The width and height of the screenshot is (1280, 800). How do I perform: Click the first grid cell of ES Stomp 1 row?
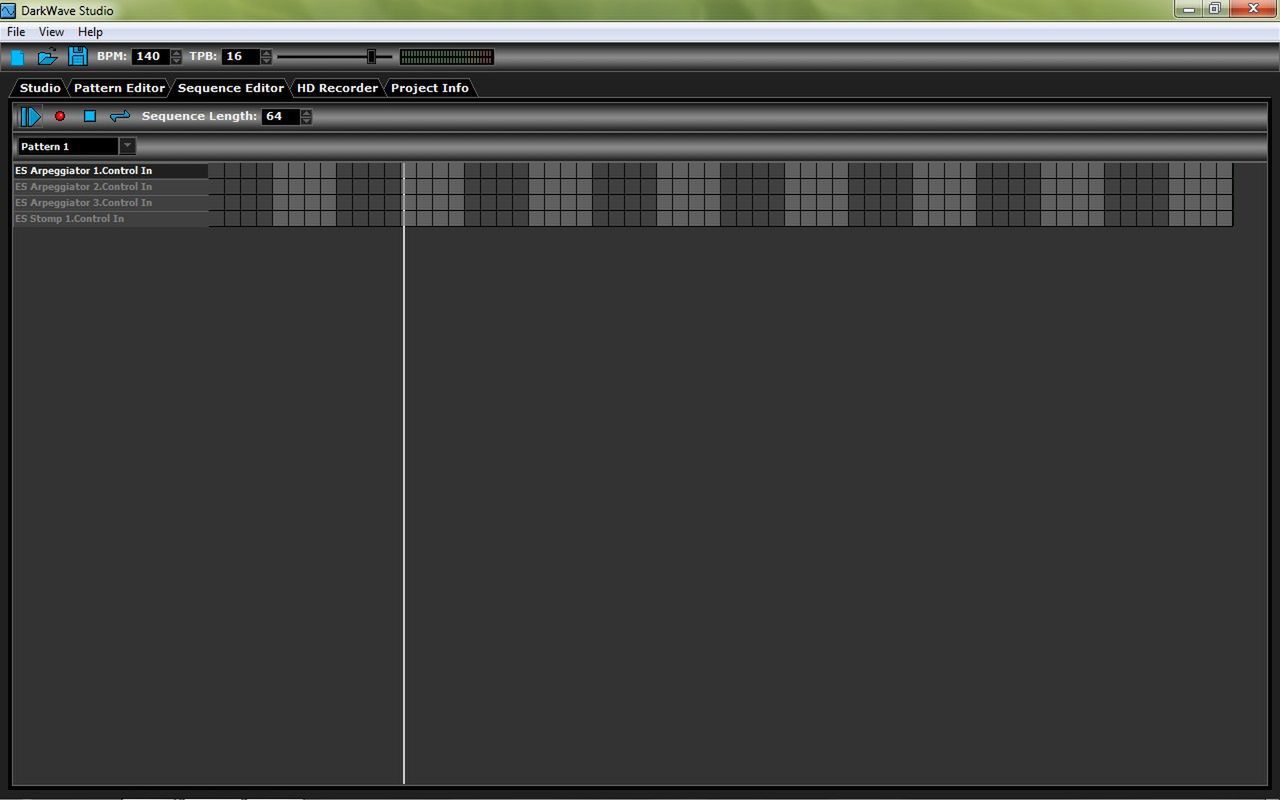coord(217,219)
